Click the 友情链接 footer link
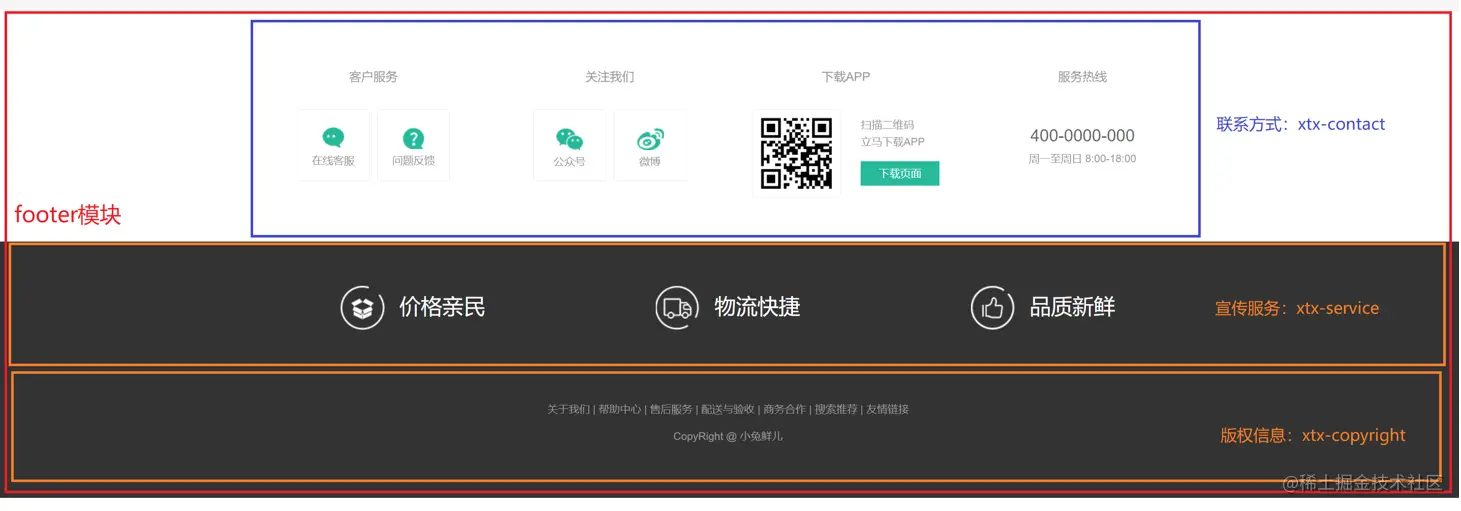The height and width of the screenshot is (511, 1461). [x=888, y=409]
